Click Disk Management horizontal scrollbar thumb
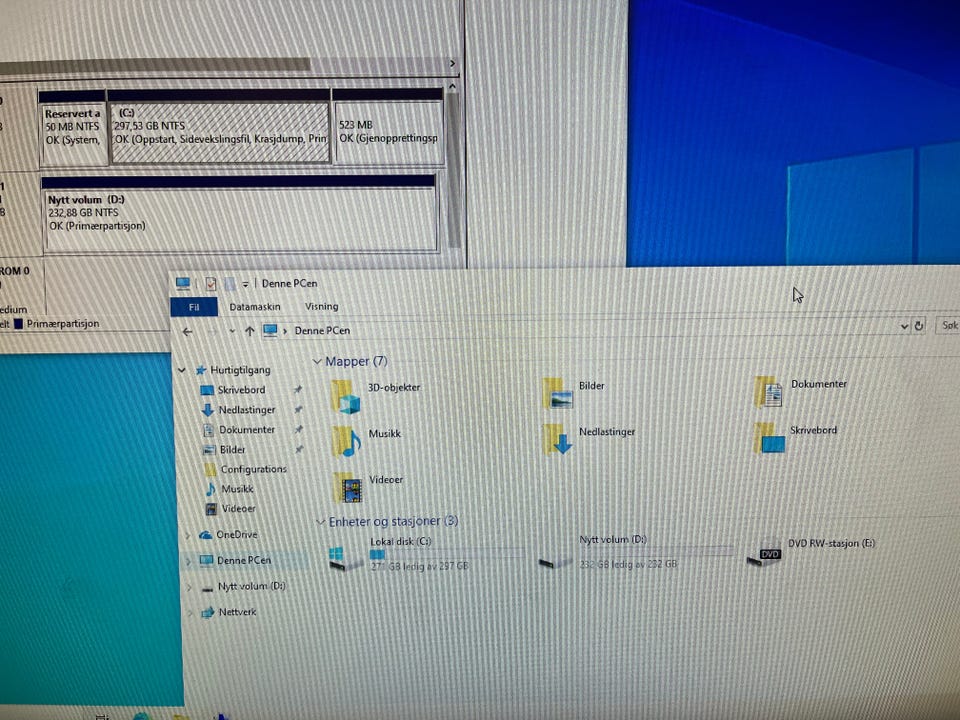The height and width of the screenshot is (720, 960). (x=155, y=64)
